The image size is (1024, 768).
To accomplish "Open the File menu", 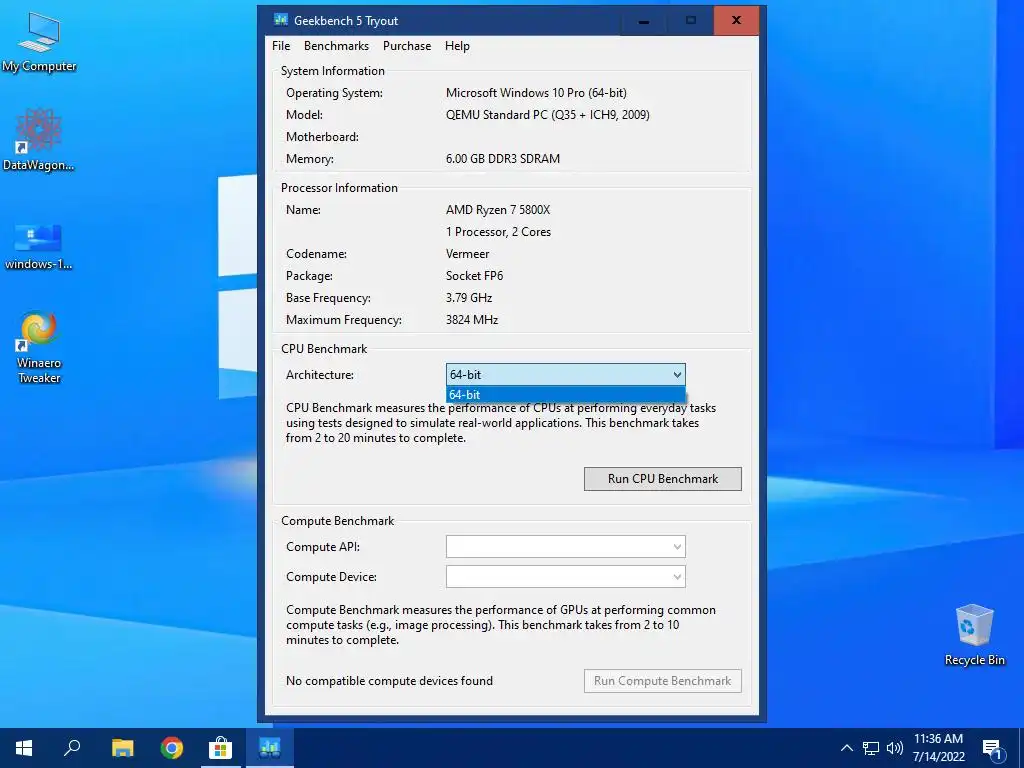I will (x=281, y=46).
